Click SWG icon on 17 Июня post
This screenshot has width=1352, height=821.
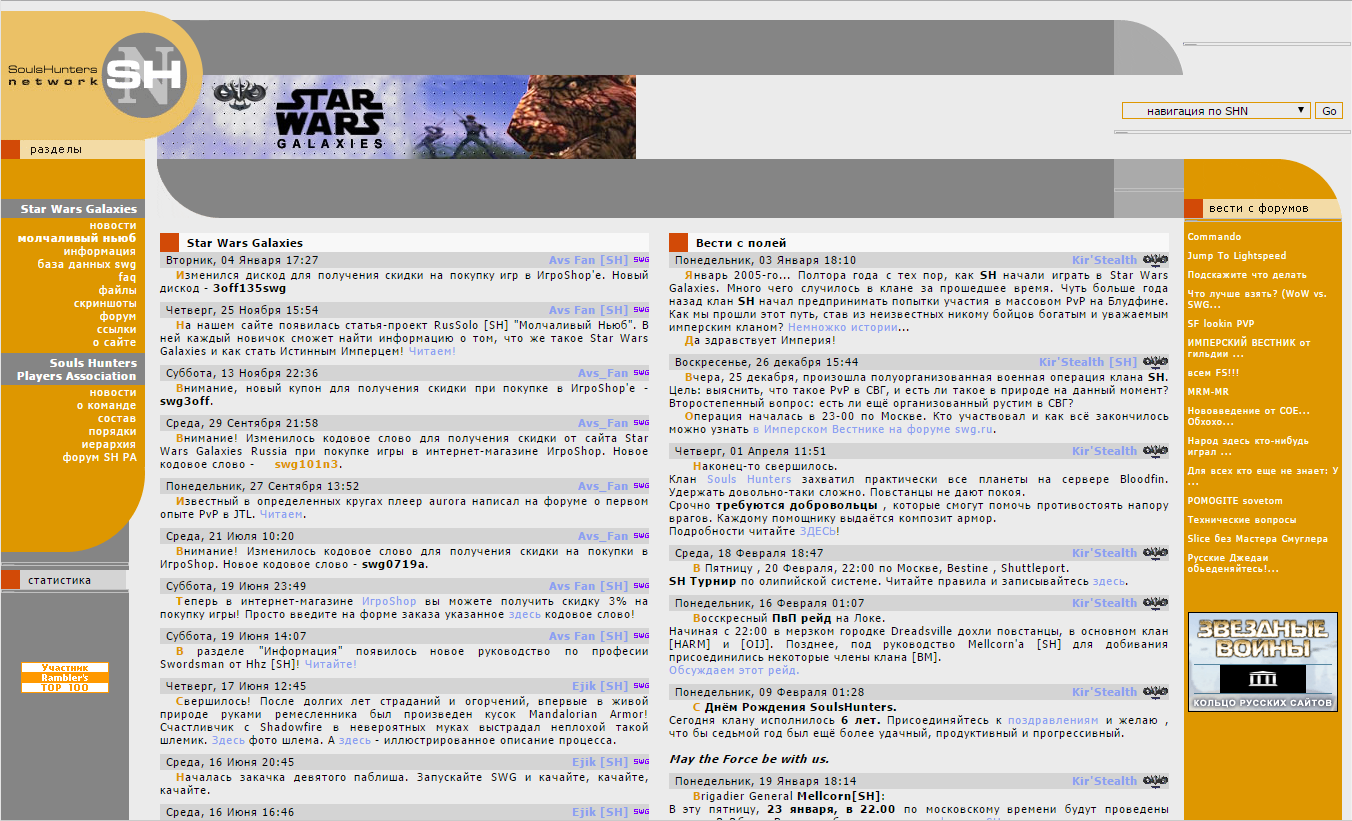(641, 686)
